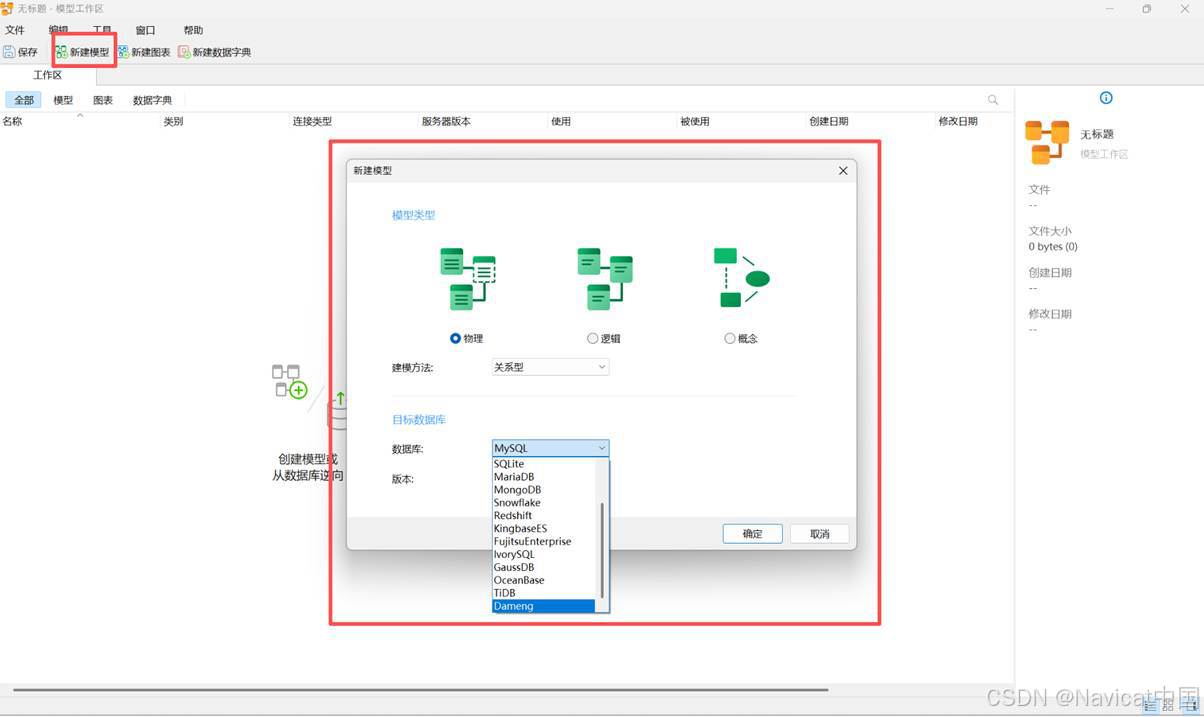Select the 工作区 tab
This screenshot has width=1204, height=717.
coord(48,75)
